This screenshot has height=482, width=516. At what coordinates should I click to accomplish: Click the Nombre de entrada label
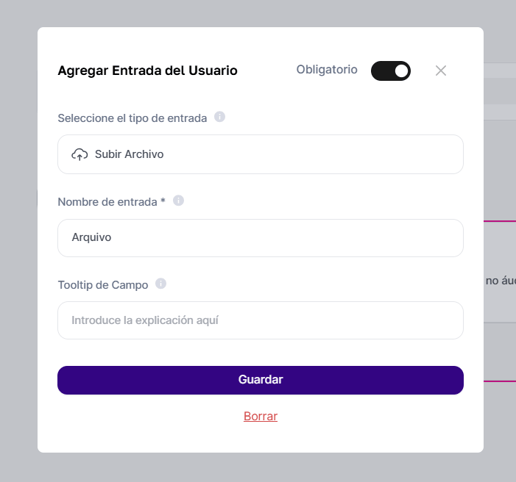pos(107,202)
